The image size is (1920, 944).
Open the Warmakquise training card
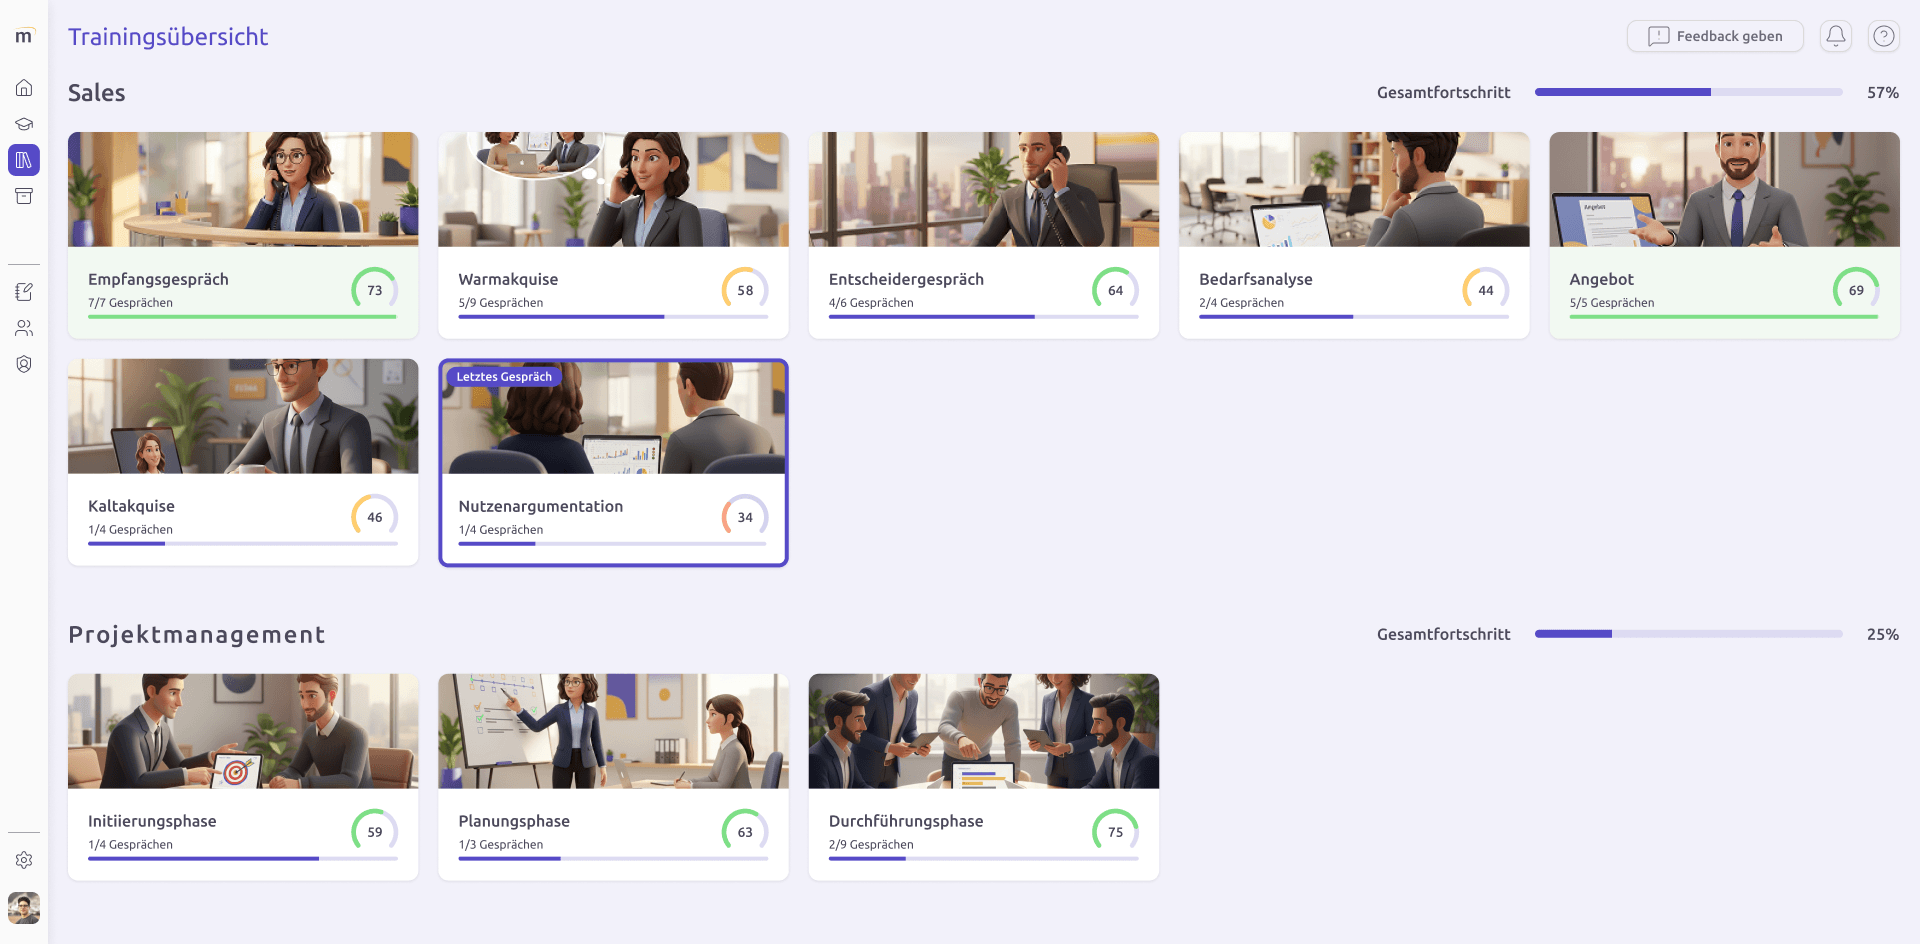coord(613,235)
